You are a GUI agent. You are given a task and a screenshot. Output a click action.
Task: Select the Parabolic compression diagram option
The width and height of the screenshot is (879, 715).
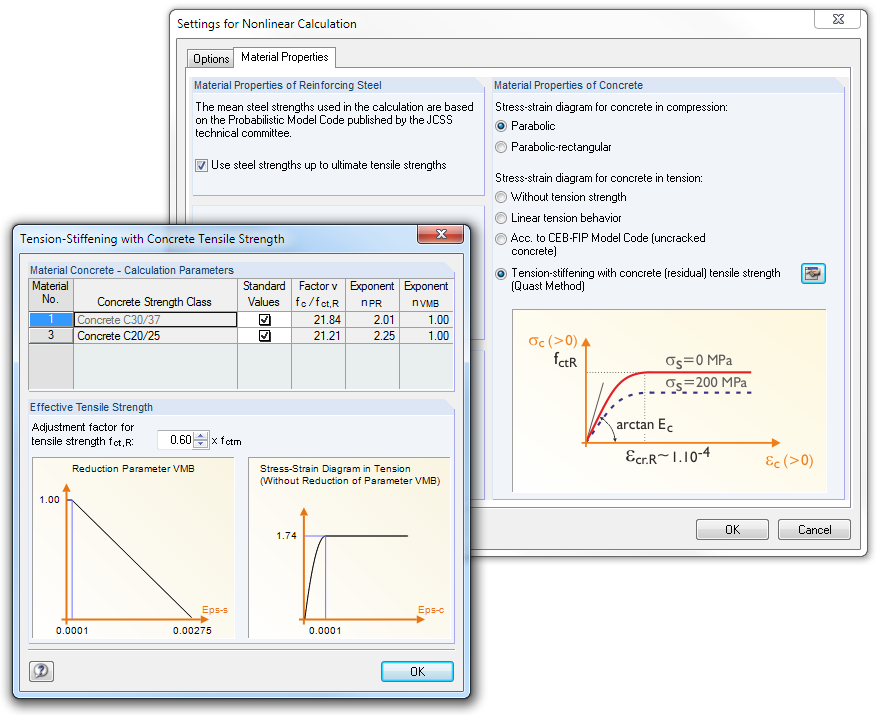500,126
